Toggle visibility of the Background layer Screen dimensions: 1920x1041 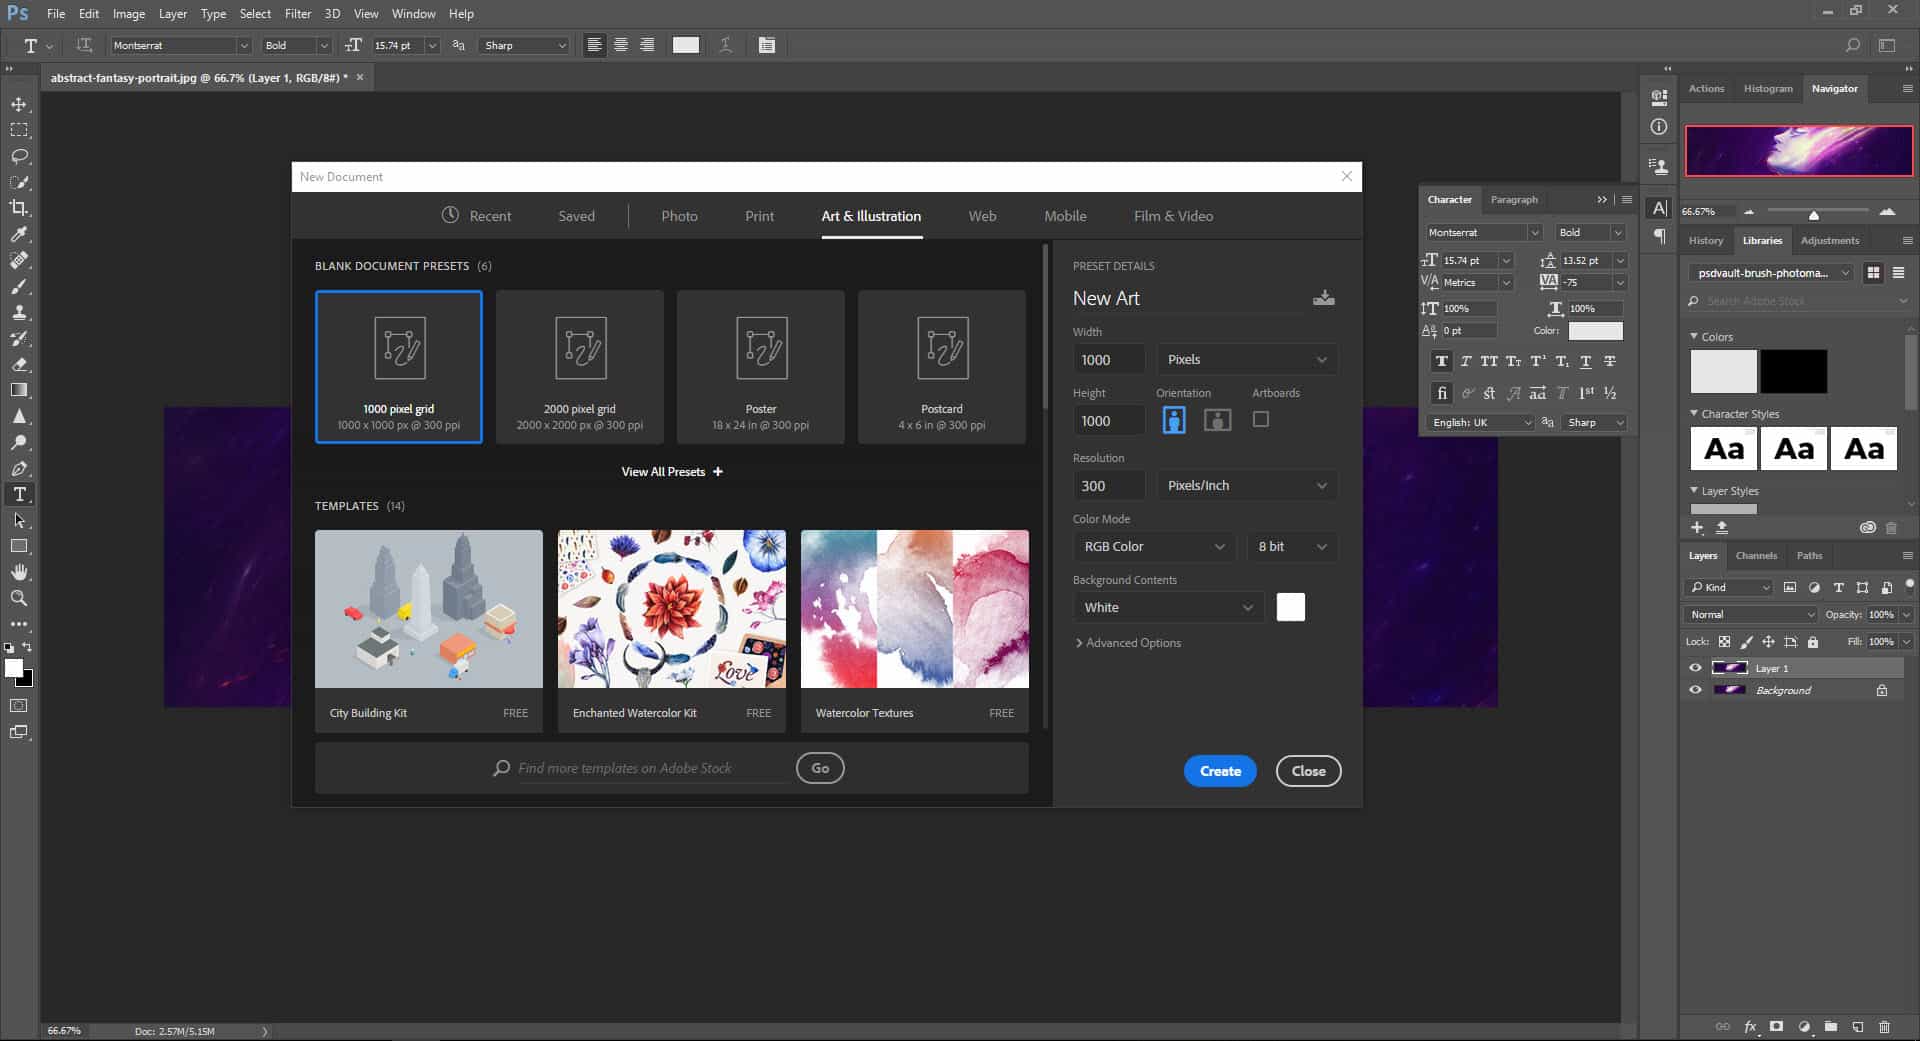pos(1695,690)
